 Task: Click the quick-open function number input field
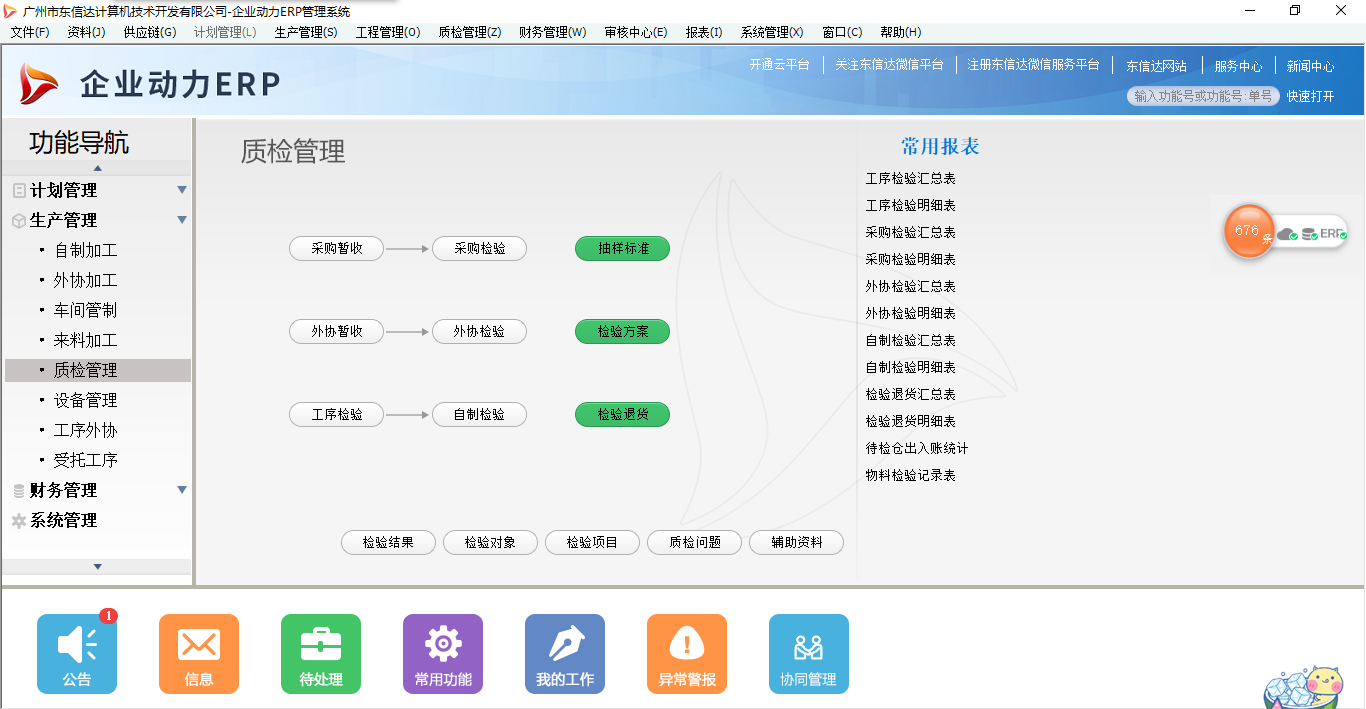1204,96
